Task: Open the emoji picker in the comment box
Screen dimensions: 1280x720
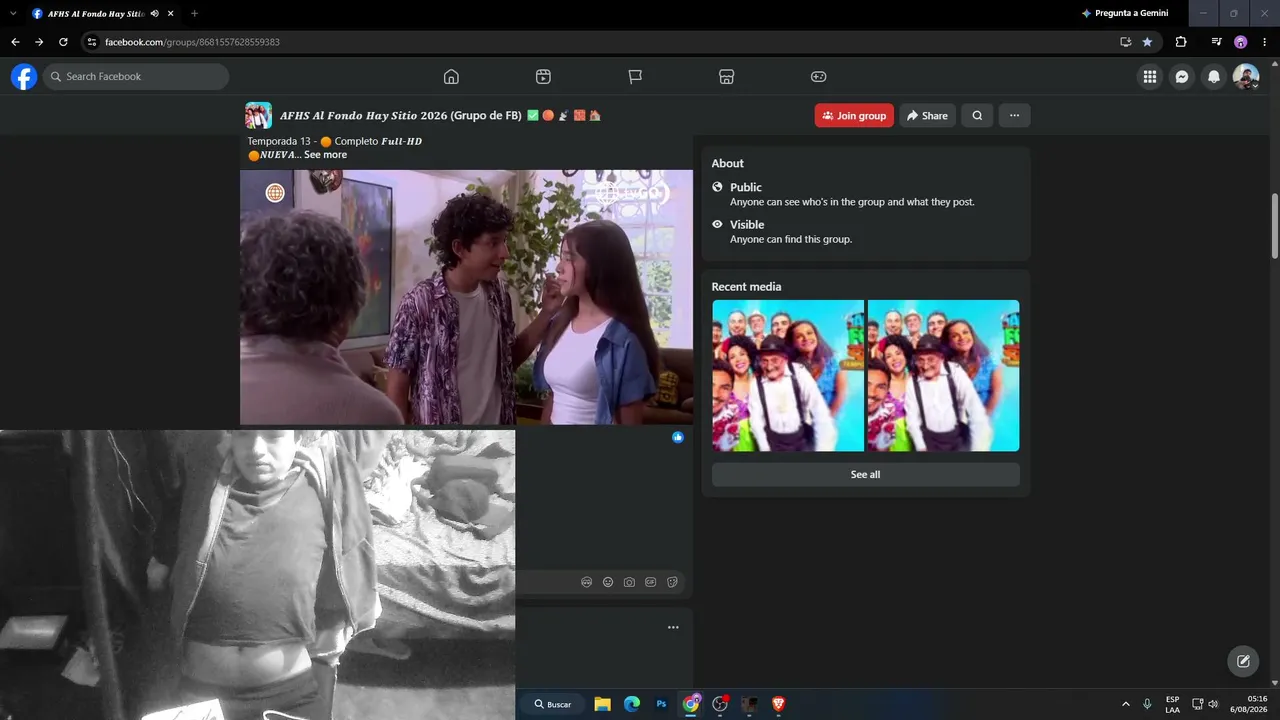Action: (x=608, y=582)
